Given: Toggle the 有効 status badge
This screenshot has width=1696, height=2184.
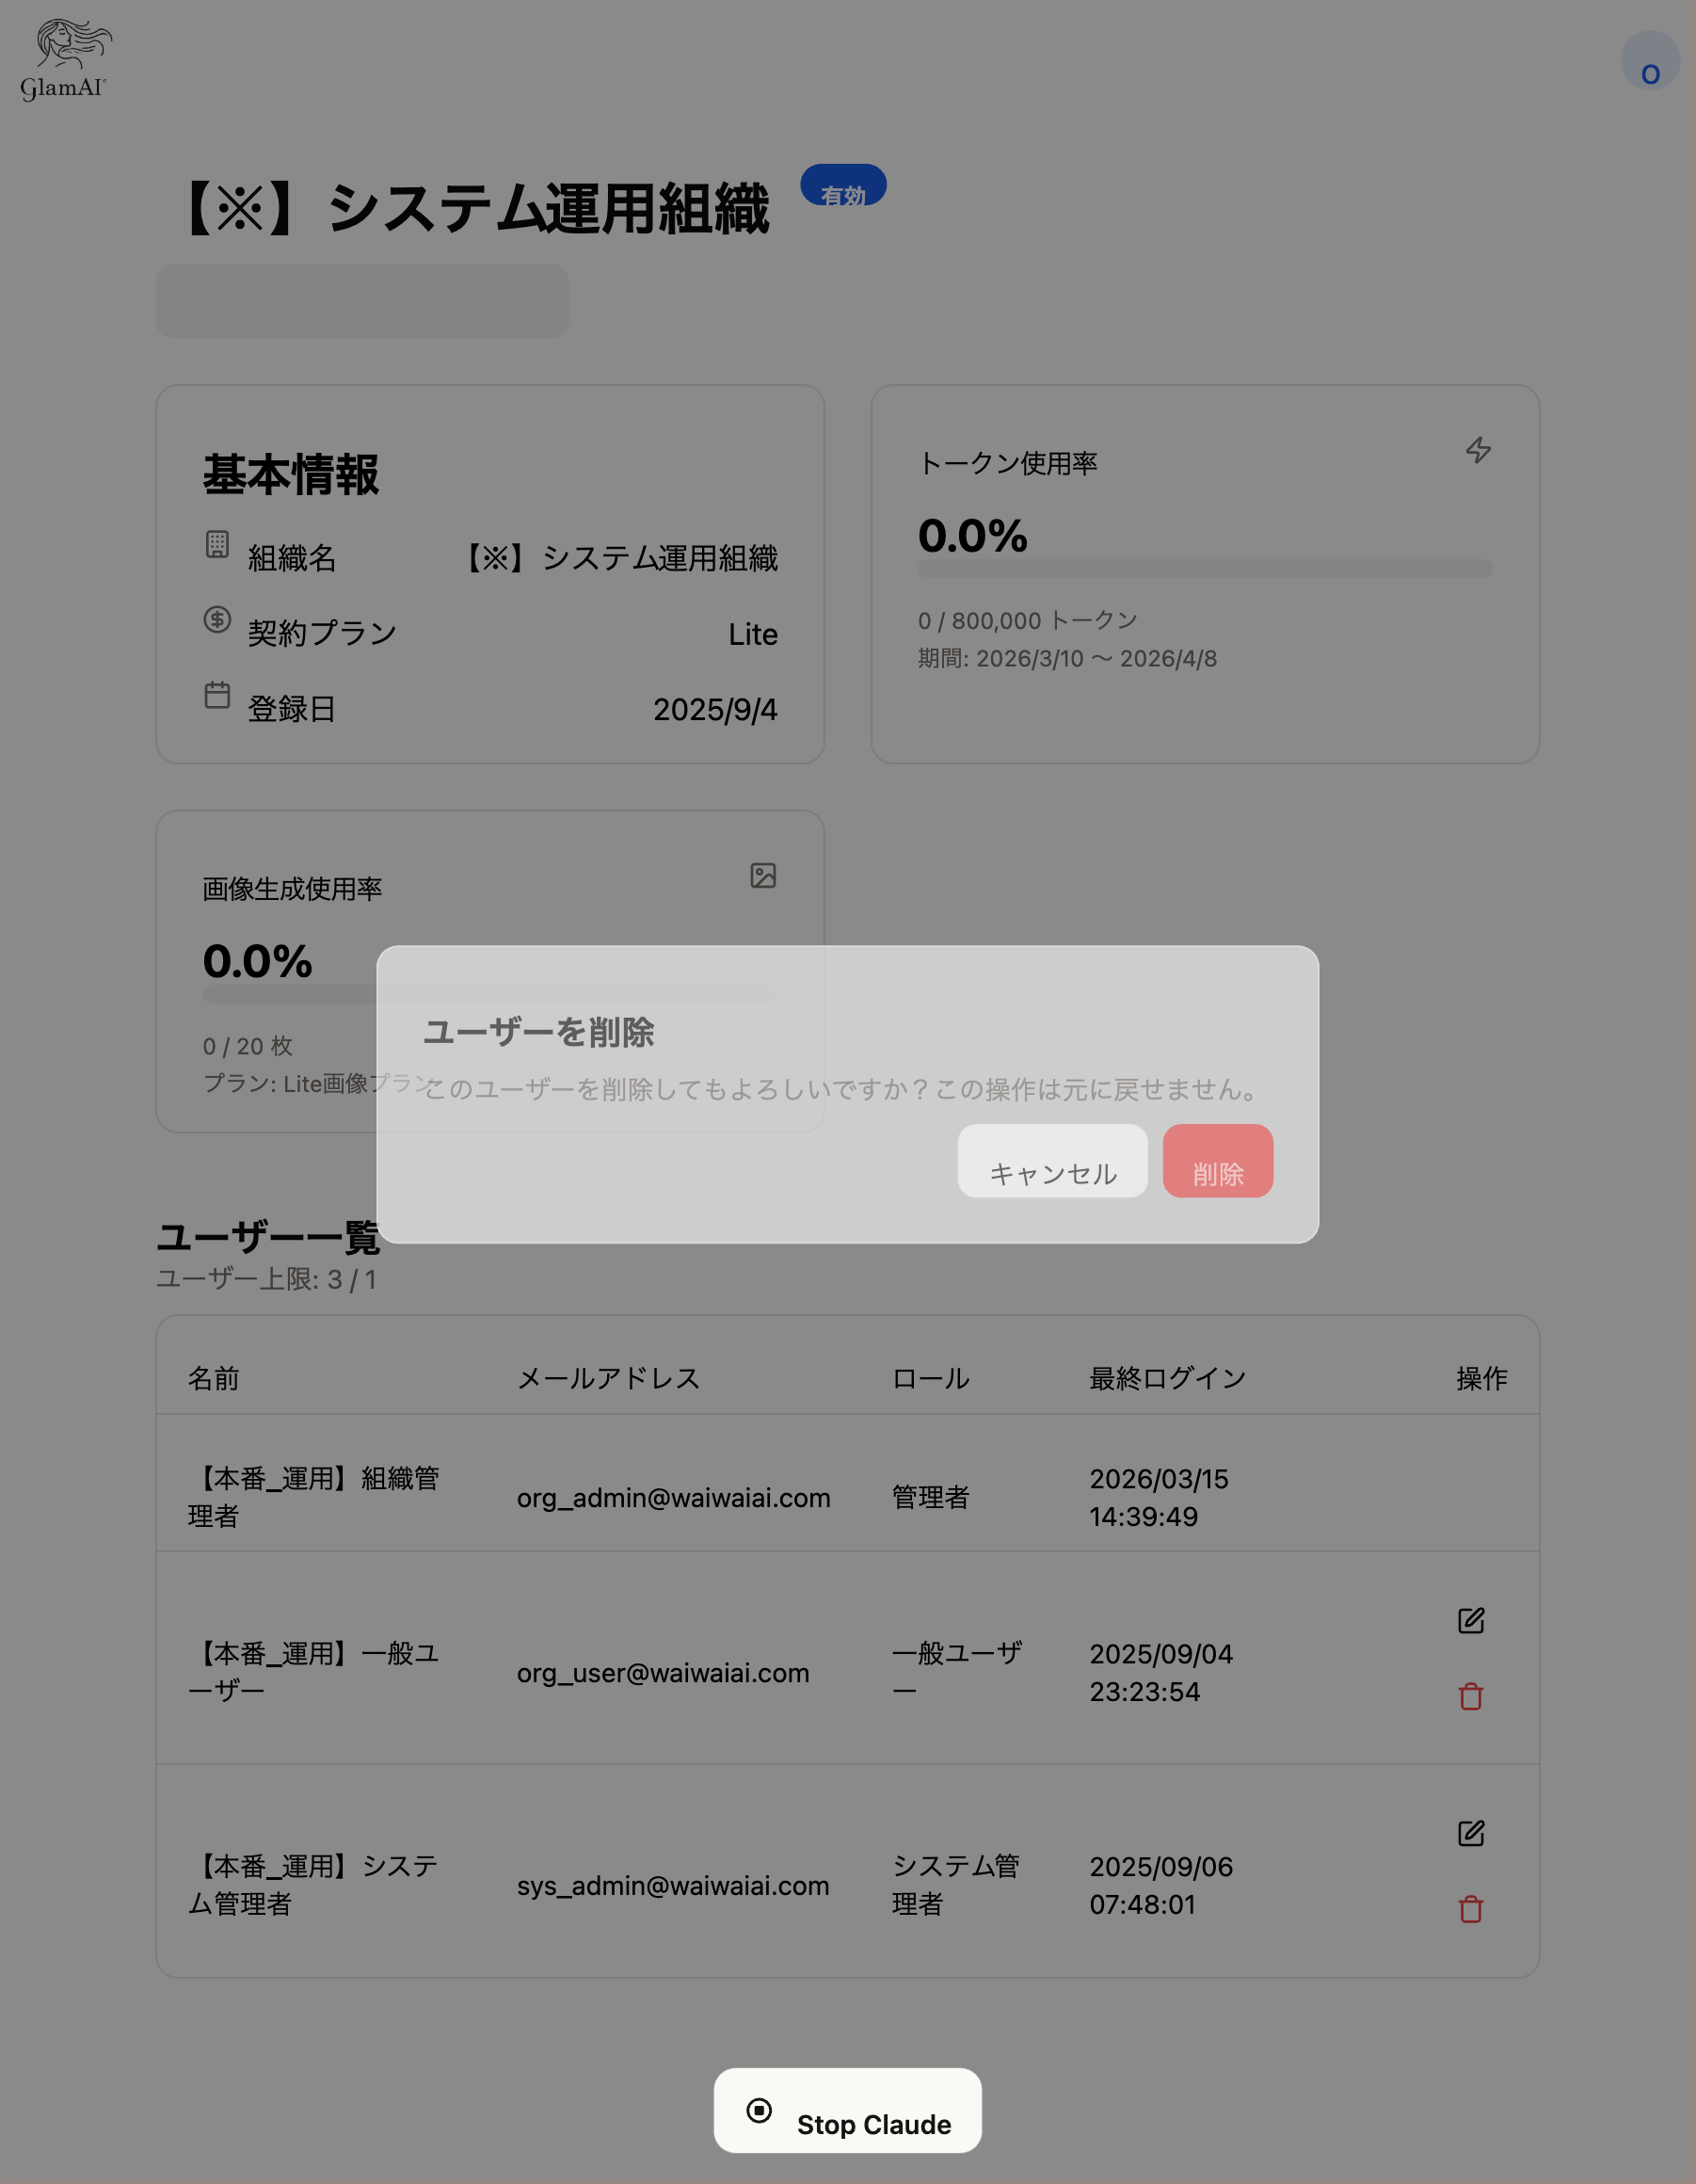Looking at the screenshot, I should click(x=842, y=185).
